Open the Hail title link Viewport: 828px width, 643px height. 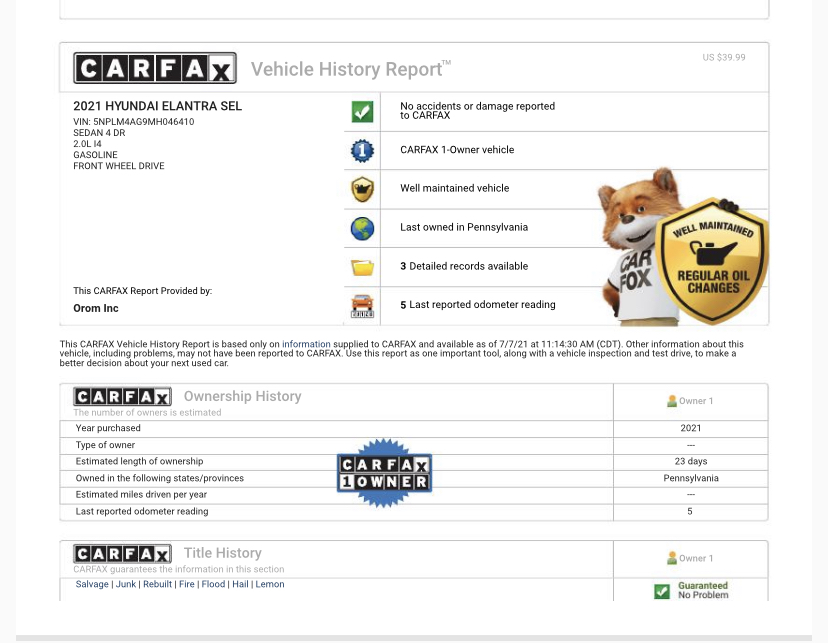click(x=240, y=584)
